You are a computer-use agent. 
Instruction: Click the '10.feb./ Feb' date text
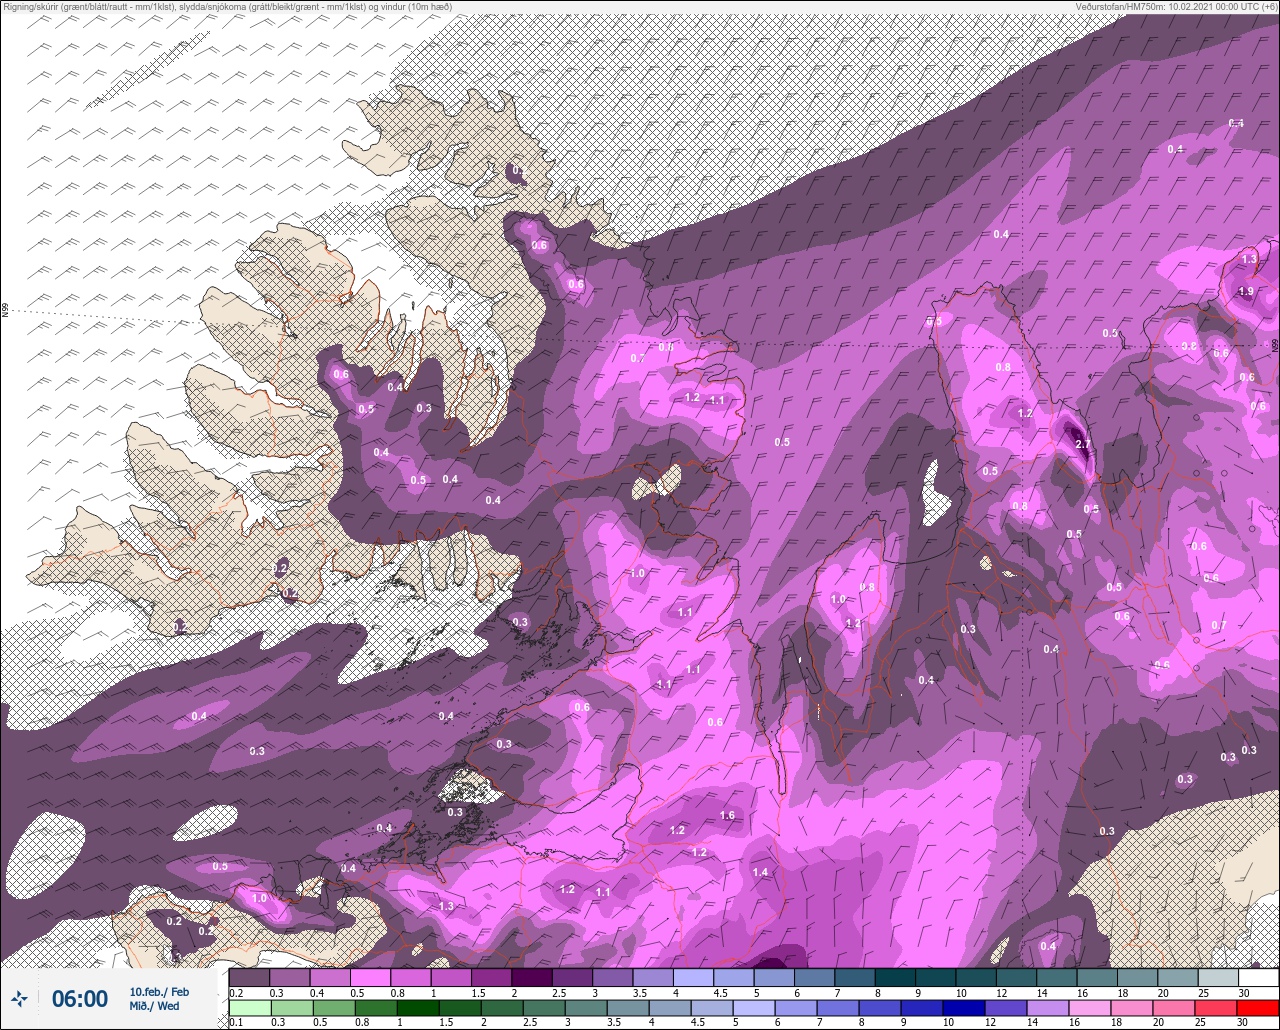159,991
